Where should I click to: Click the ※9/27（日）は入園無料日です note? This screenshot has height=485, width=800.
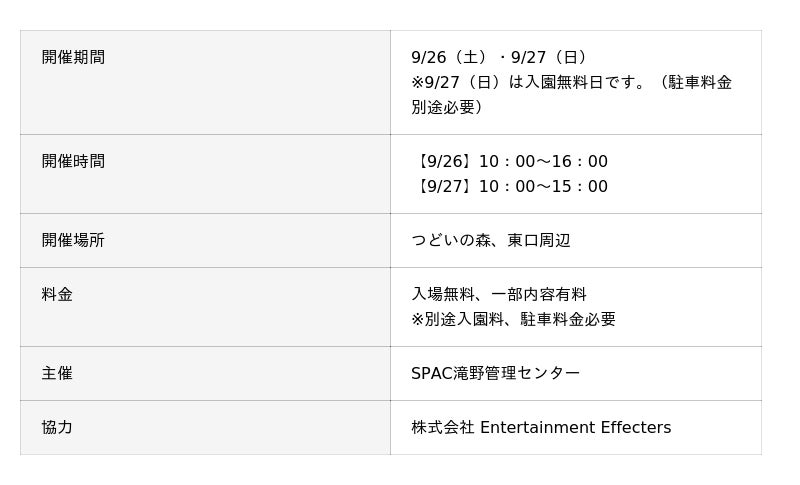pos(530,82)
